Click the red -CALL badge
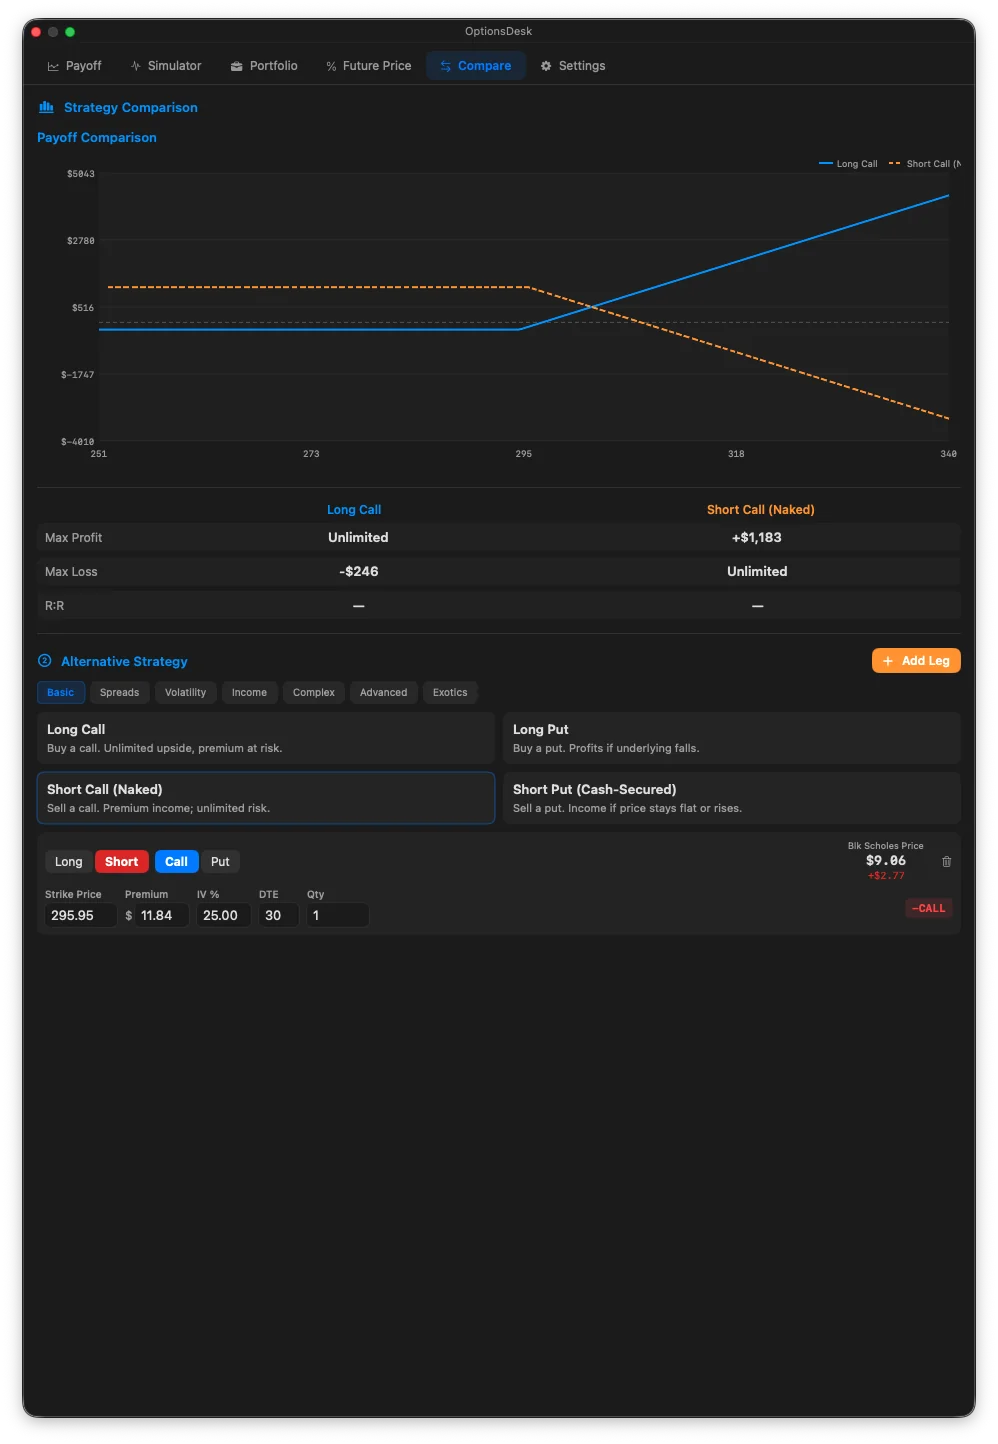The width and height of the screenshot is (998, 1444). pyautogui.click(x=929, y=908)
